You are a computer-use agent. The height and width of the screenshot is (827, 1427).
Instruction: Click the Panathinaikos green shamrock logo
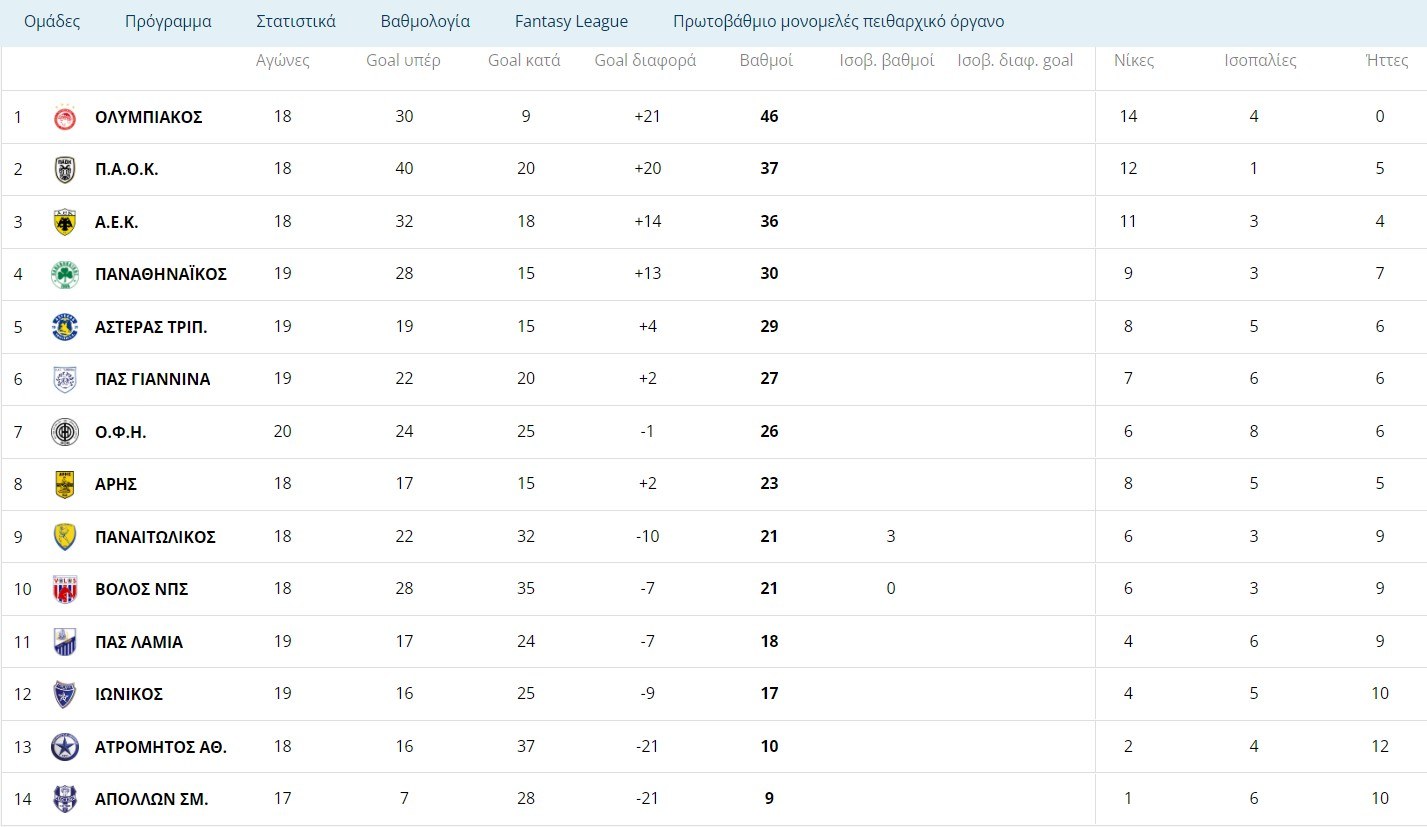coord(65,274)
